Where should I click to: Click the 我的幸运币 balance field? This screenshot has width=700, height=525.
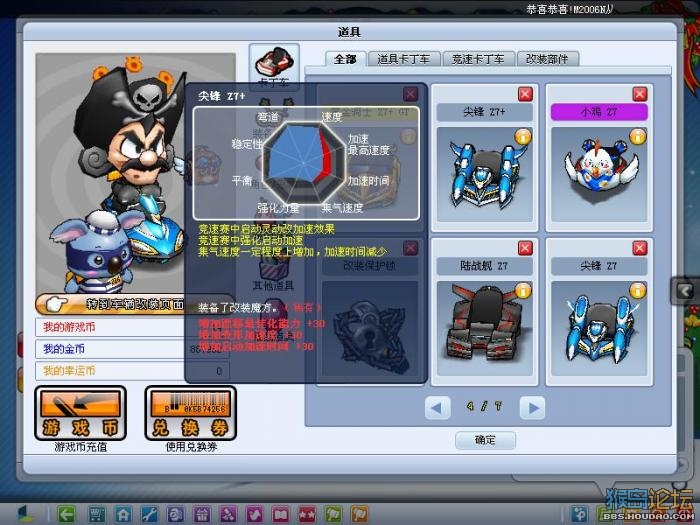(133, 371)
